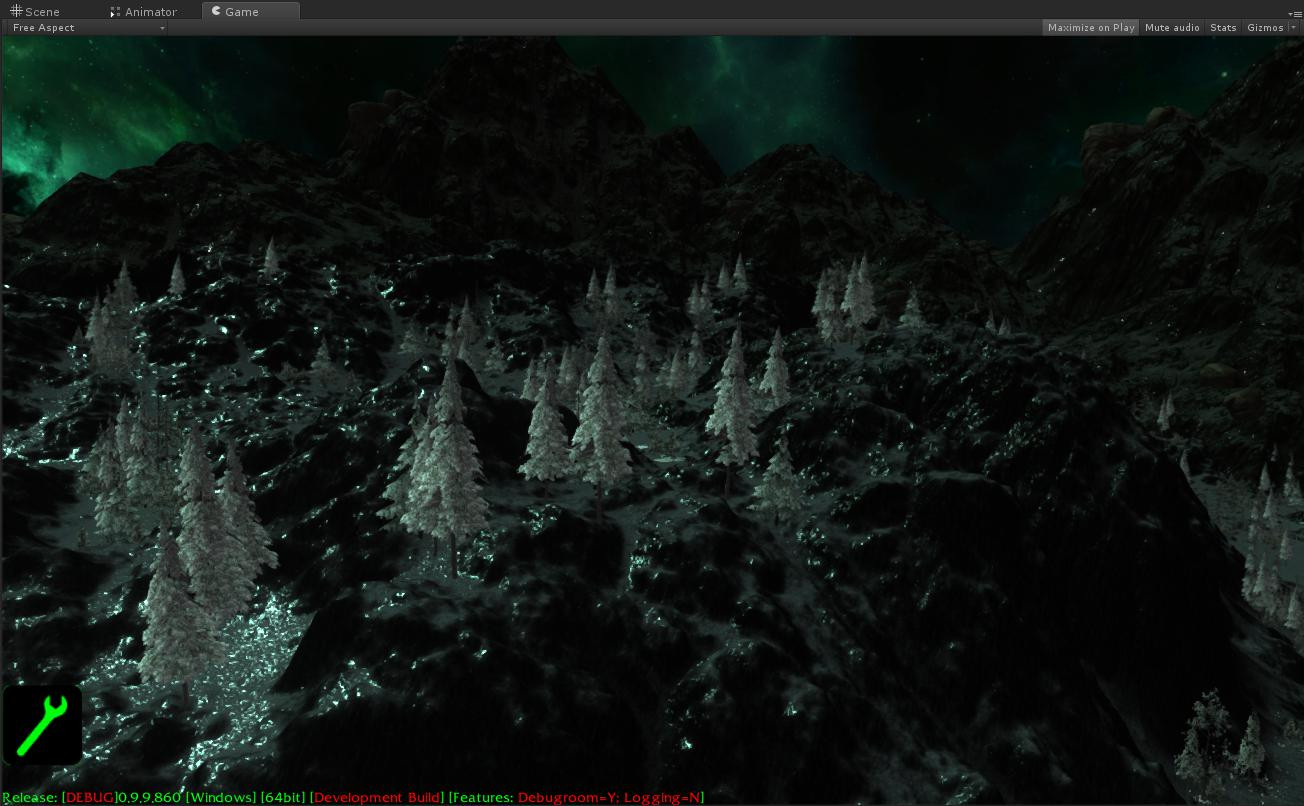Toggle Maximize on Play

1090,28
